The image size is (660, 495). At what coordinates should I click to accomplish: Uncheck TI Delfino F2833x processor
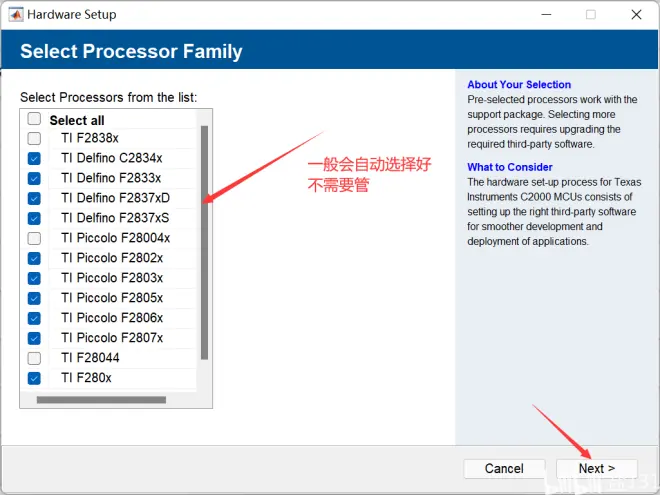[34, 178]
